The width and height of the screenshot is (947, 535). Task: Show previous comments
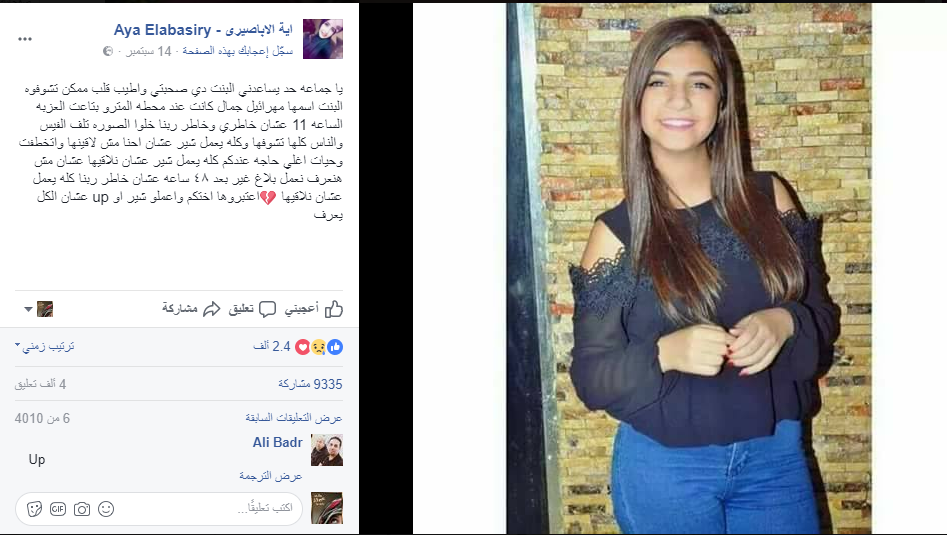[x=294, y=418]
